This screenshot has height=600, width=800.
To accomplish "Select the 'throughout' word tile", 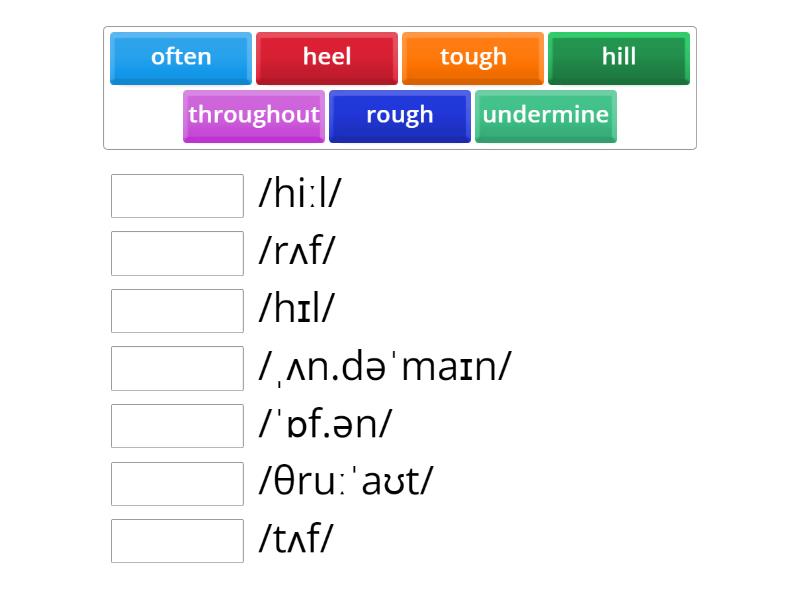I will click(x=253, y=115).
